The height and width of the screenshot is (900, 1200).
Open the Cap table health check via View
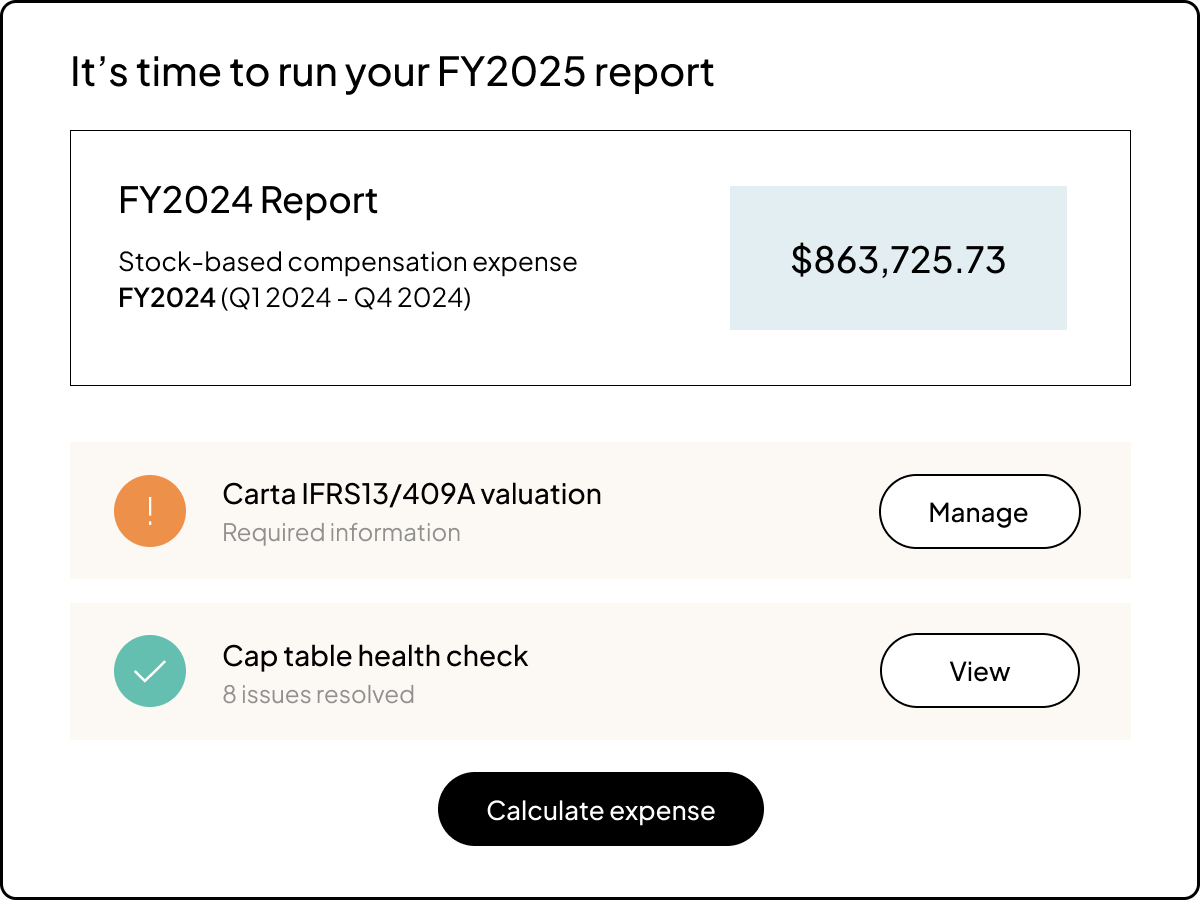click(x=978, y=671)
